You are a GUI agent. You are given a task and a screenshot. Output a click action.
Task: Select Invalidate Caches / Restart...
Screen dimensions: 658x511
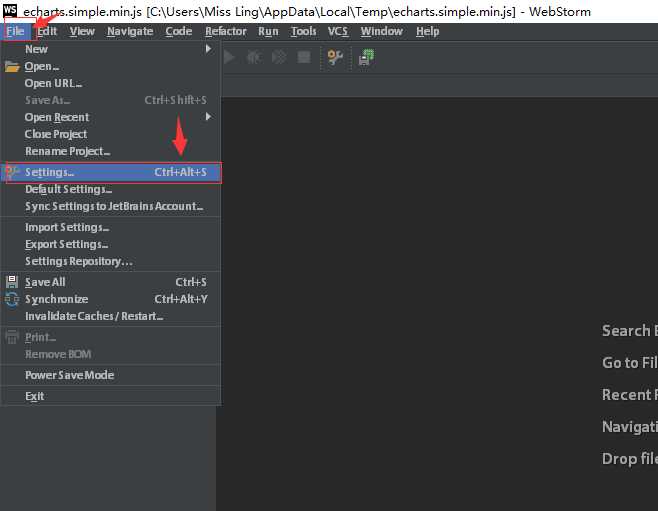point(111,316)
